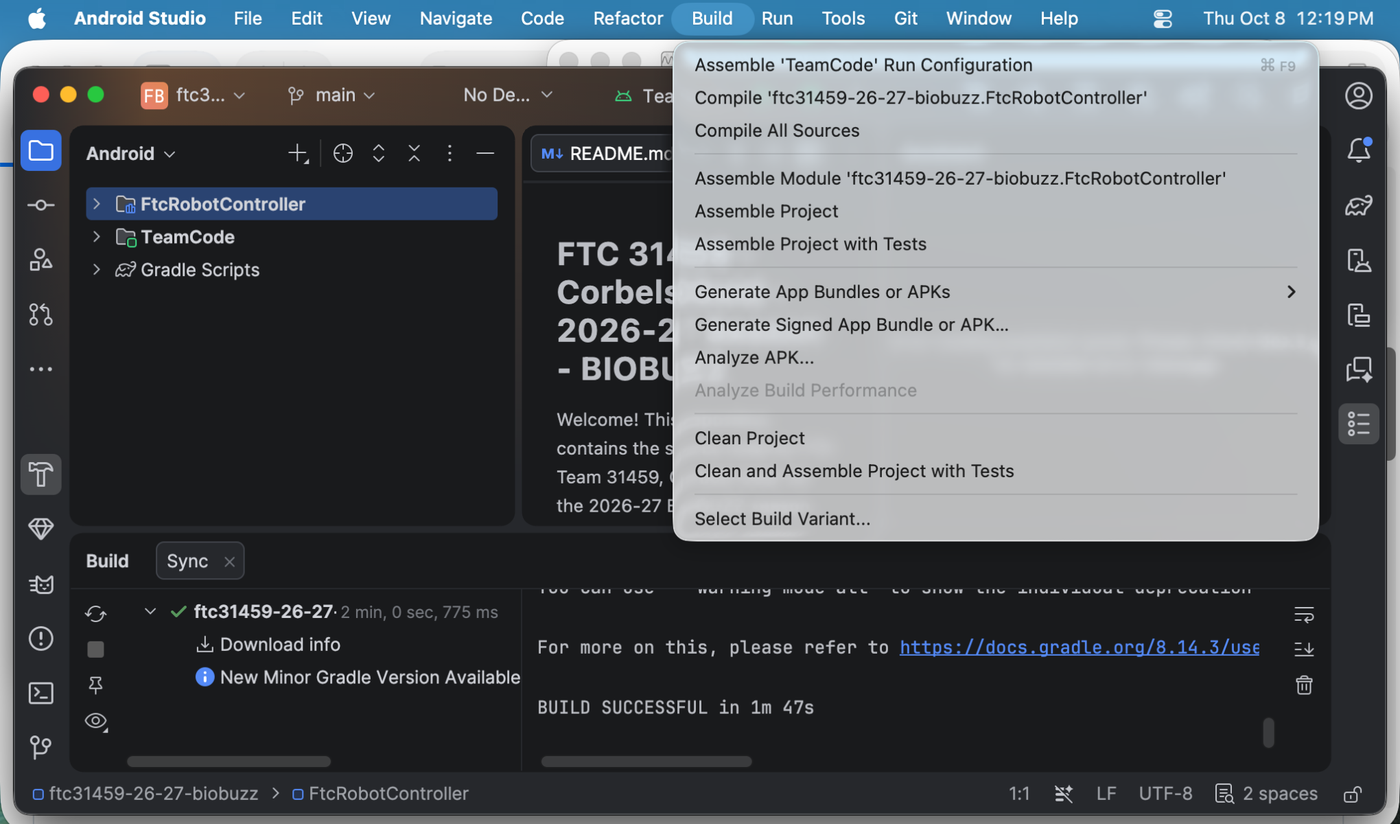Open the Terminal tool window icon
Image resolution: width=1400 pixels, height=824 pixels.
(x=41, y=693)
